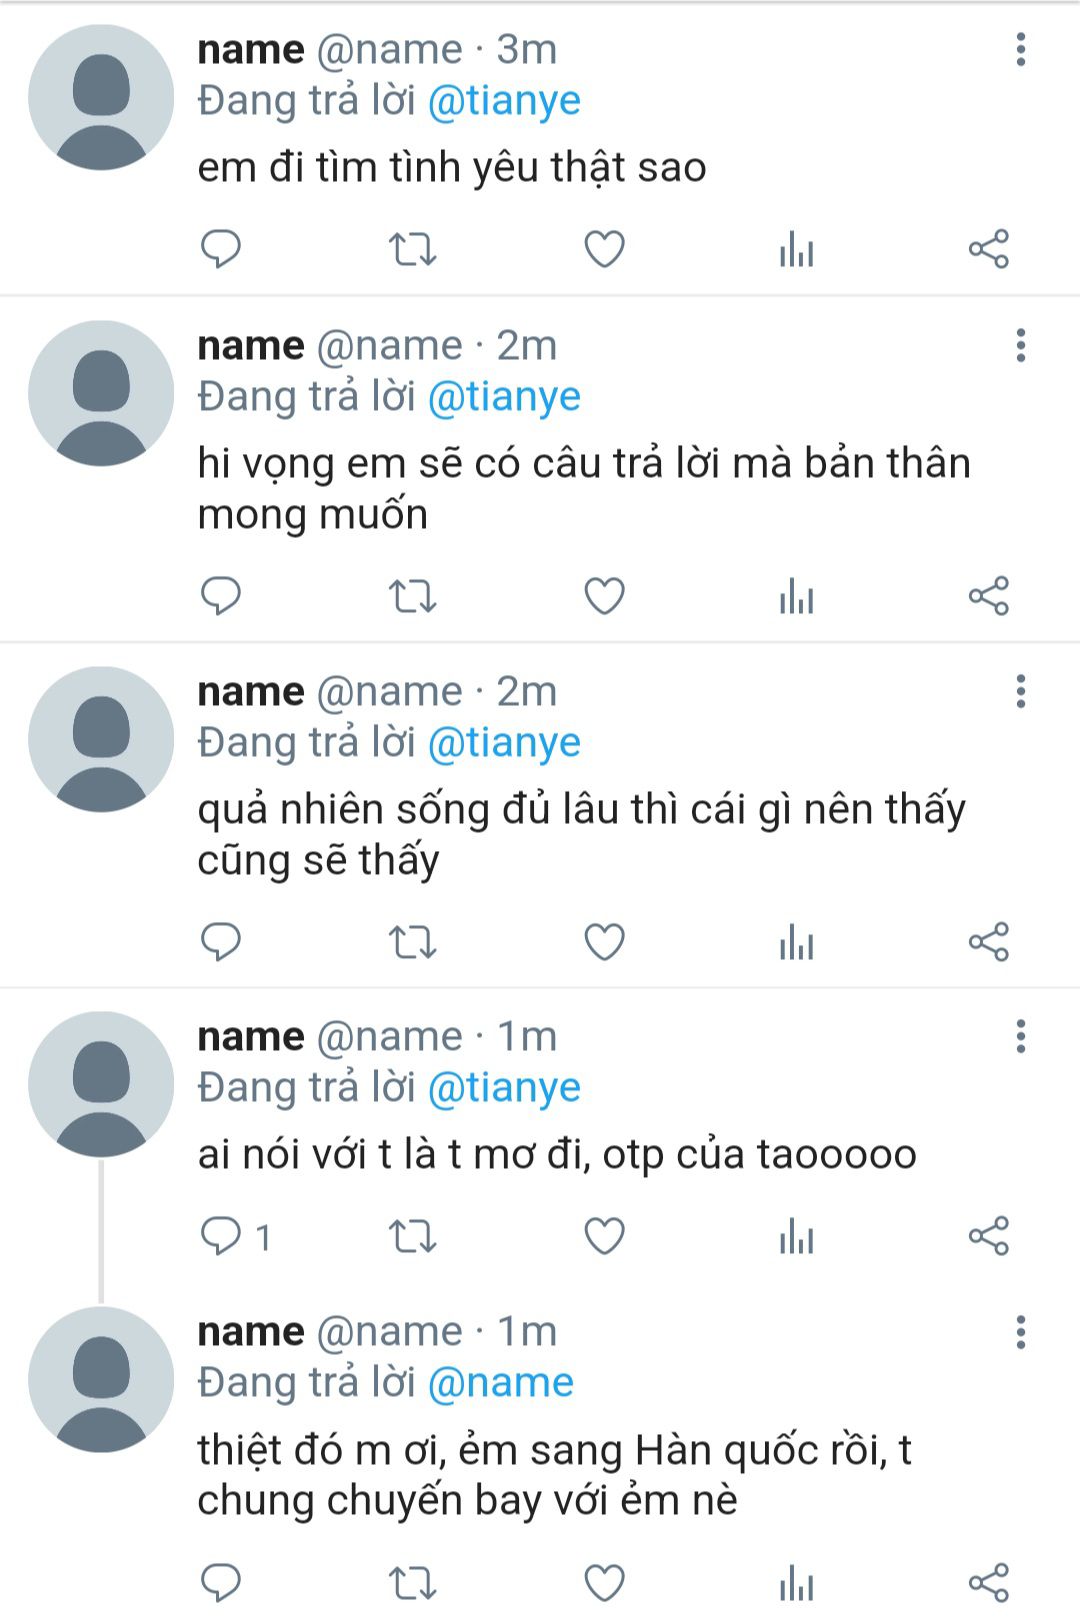Image resolution: width=1080 pixels, height=1620 pixels.
Task: Open more options for 'quả nhiên sống' tweet
Action: click(1021, 691)
